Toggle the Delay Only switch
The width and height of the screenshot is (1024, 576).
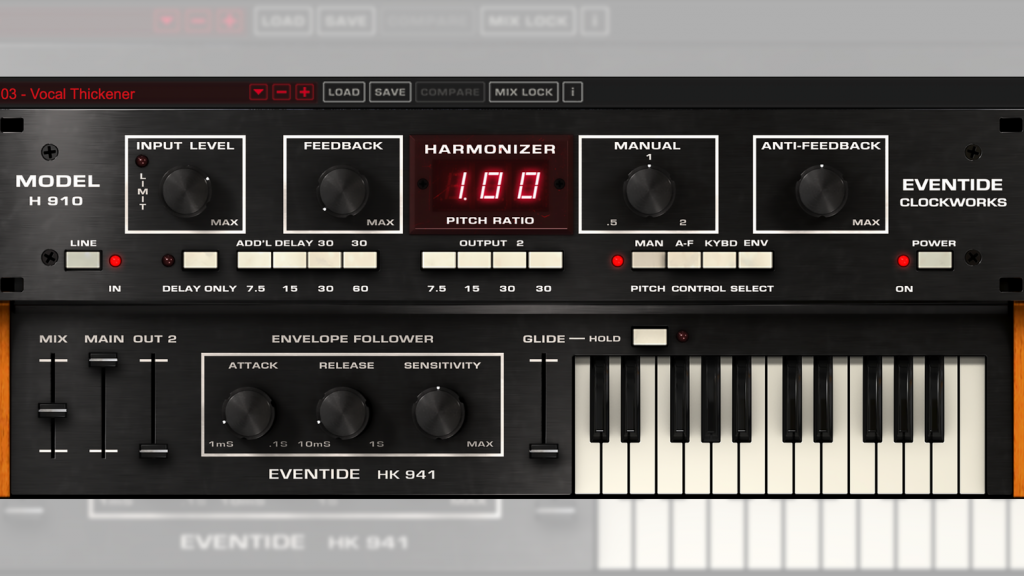click(200, 260)
